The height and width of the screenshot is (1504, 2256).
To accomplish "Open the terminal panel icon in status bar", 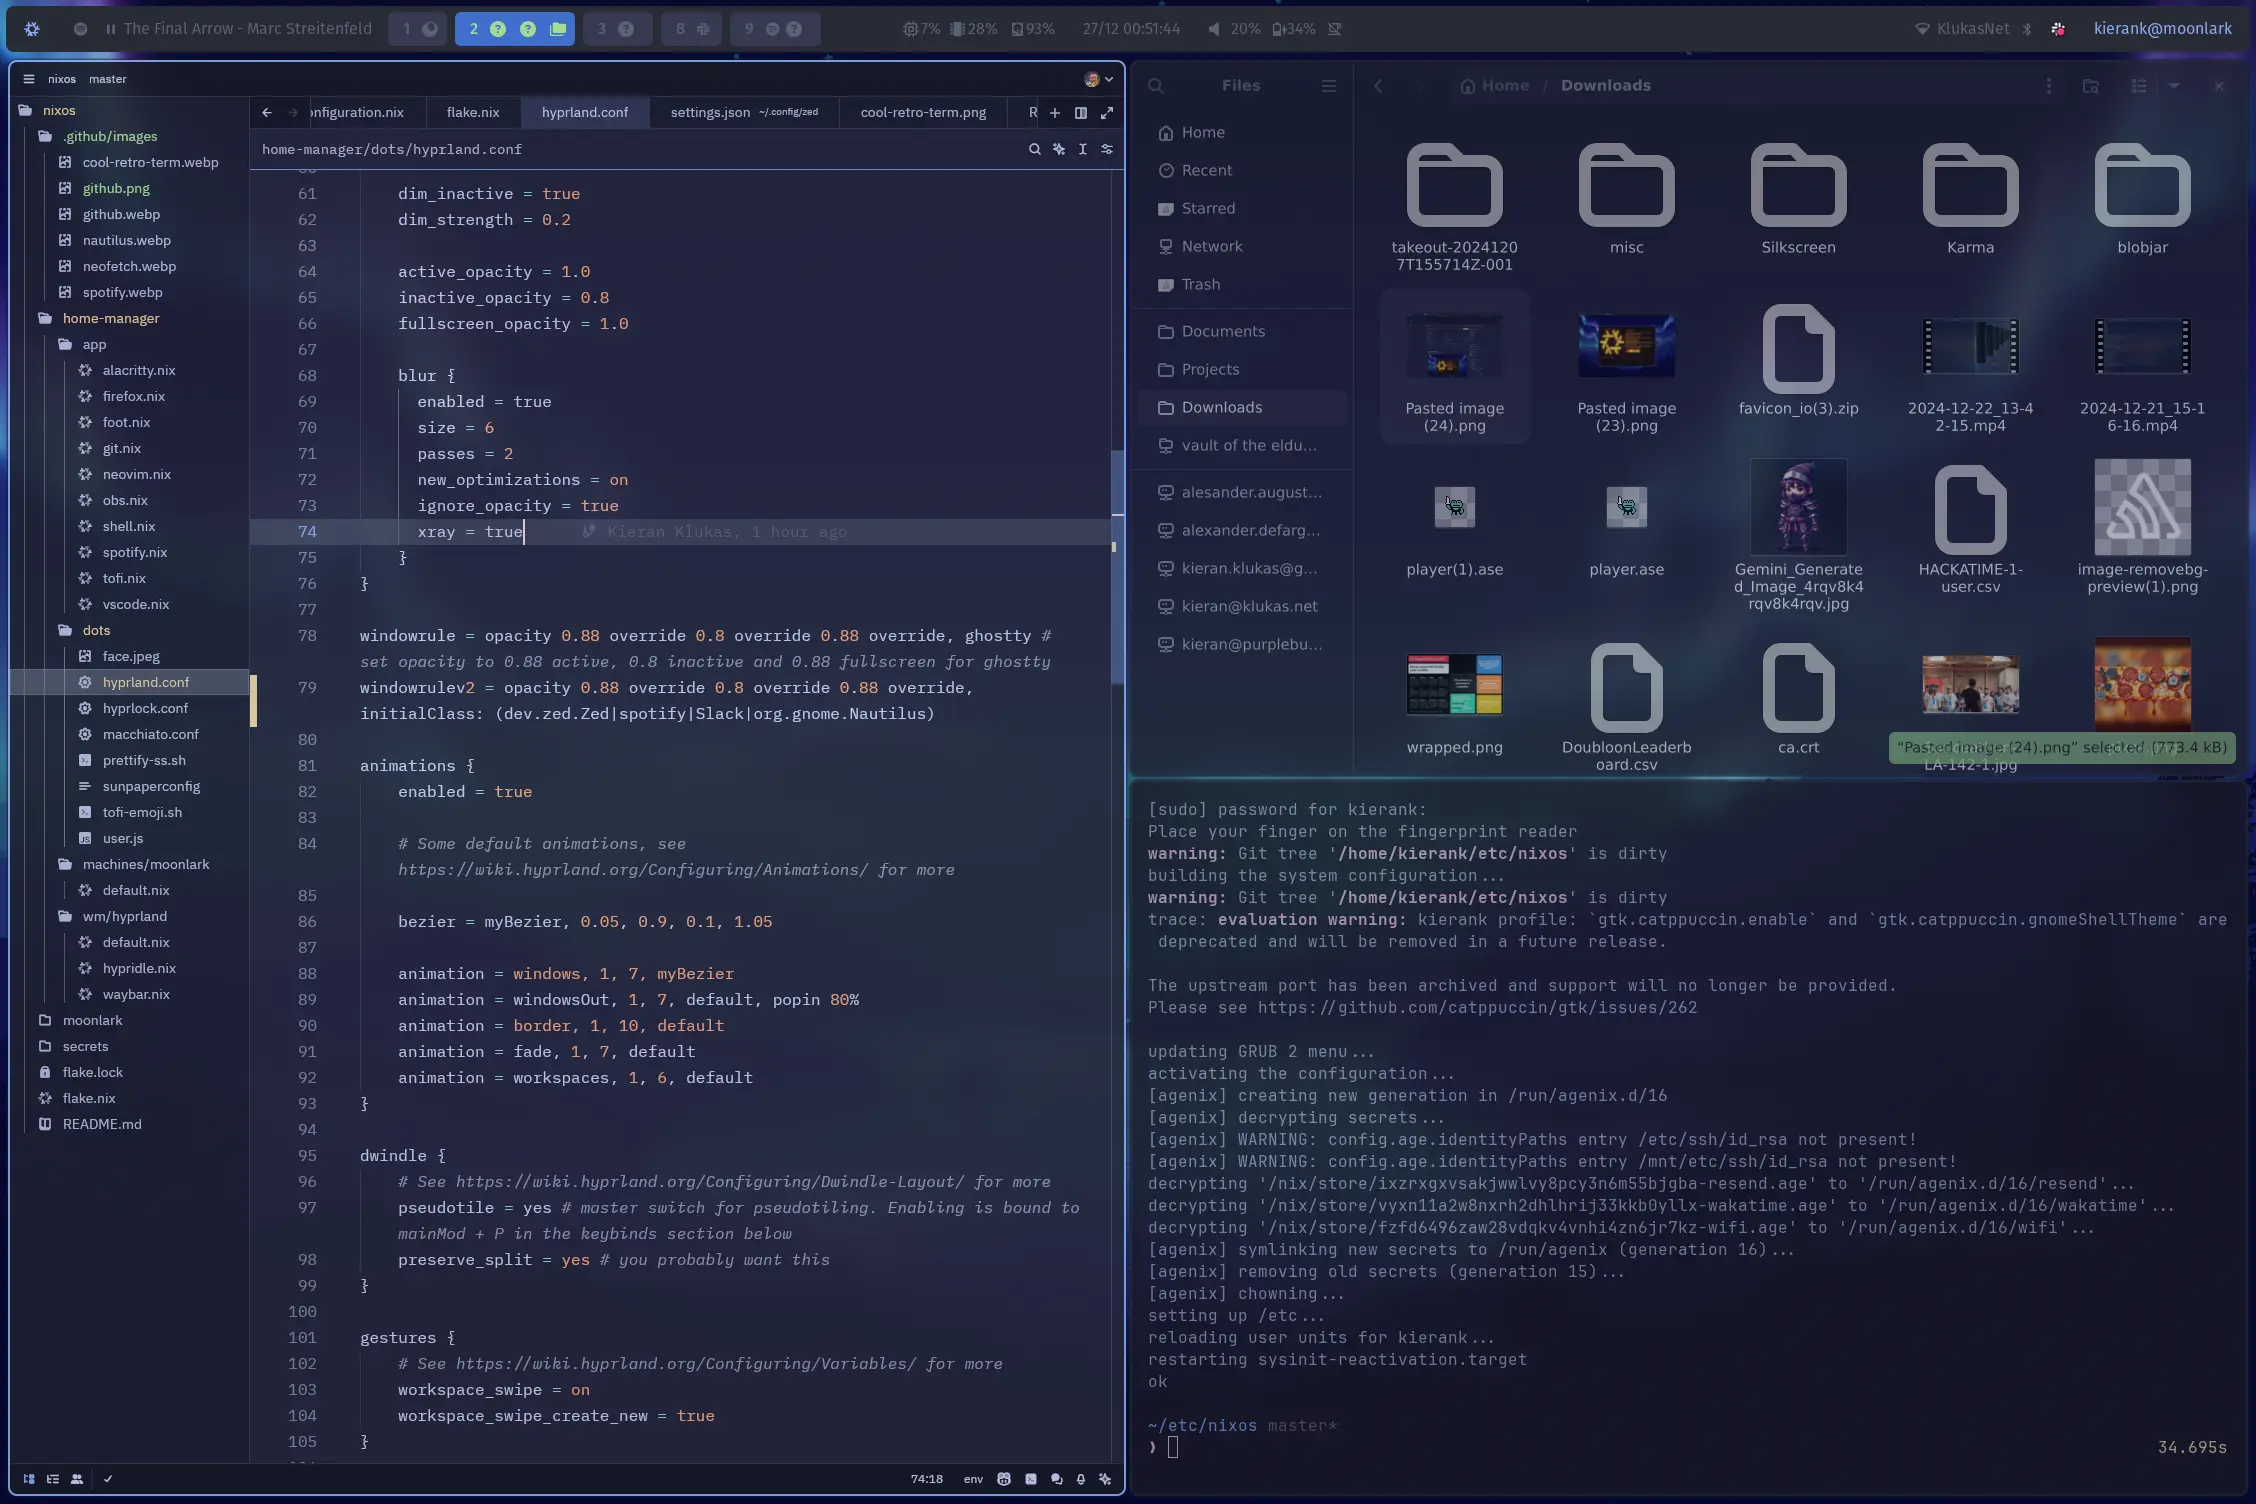I will coord(1030,1479).
